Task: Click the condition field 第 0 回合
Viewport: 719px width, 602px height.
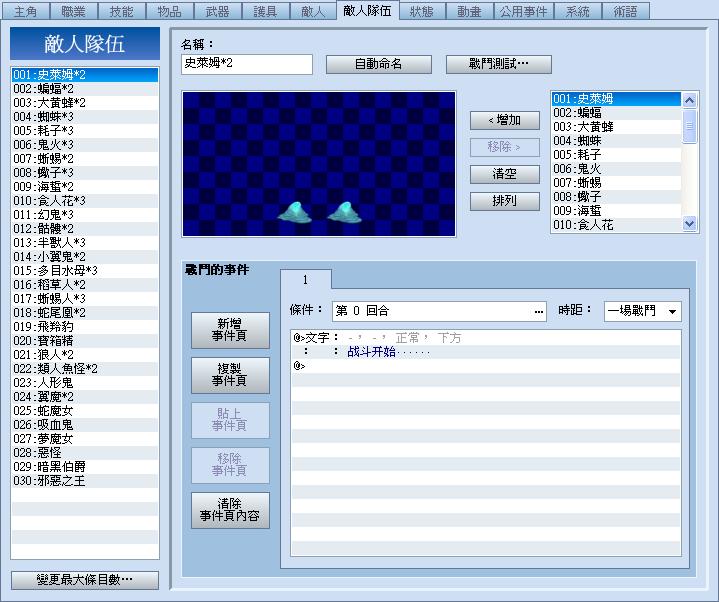Action: click(439, 311)
